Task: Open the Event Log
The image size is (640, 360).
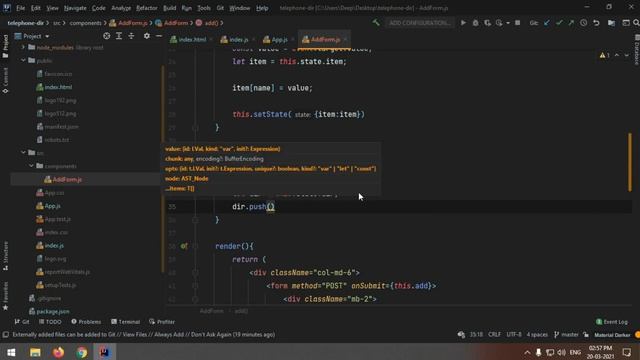Action: [611, 322]
